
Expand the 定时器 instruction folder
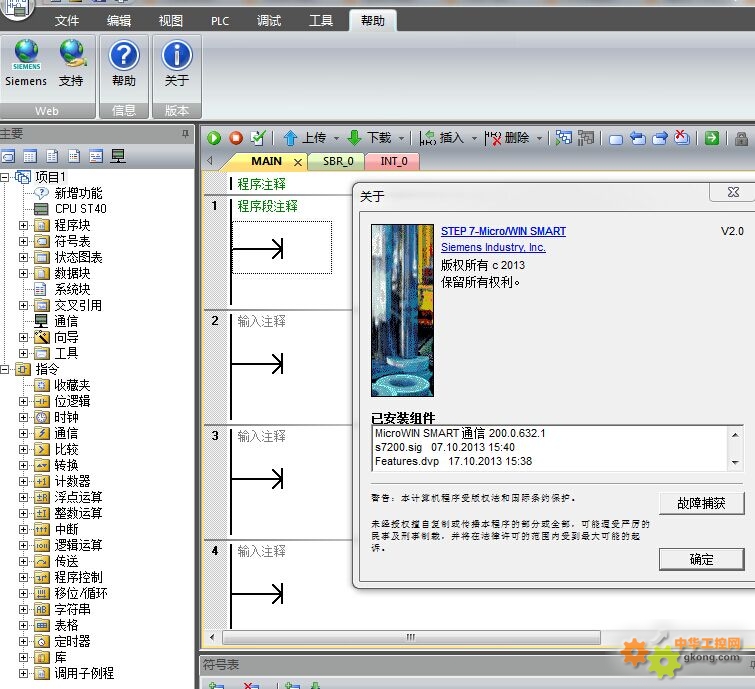(23, 641)
